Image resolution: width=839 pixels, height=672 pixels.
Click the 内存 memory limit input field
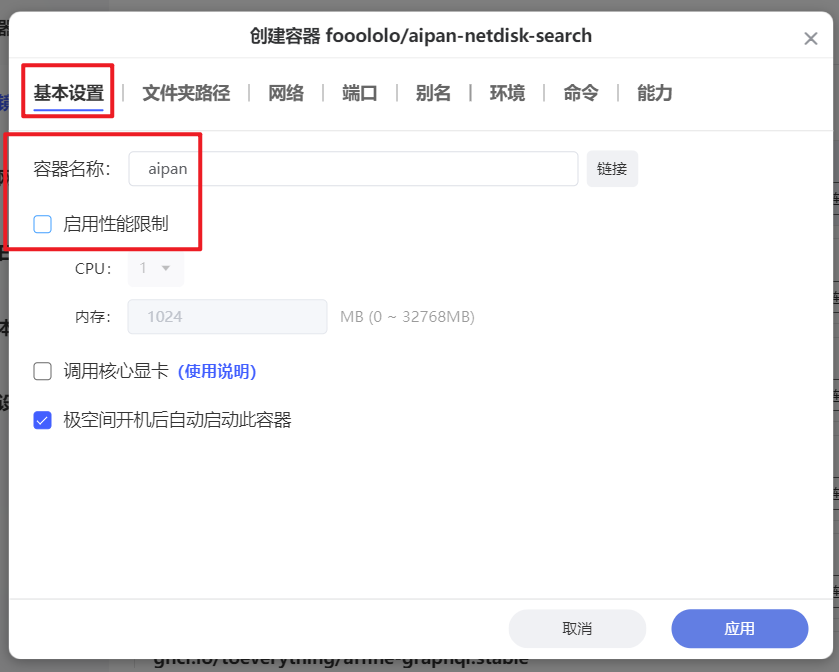click(227, 316)
